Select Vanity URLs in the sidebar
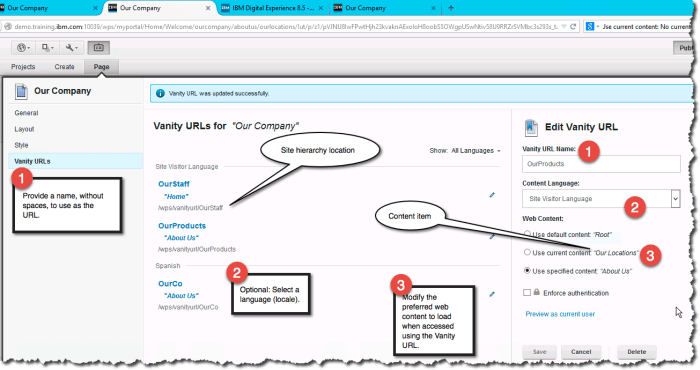The width and height of the screenshot is (700, 370). point(75,161)
